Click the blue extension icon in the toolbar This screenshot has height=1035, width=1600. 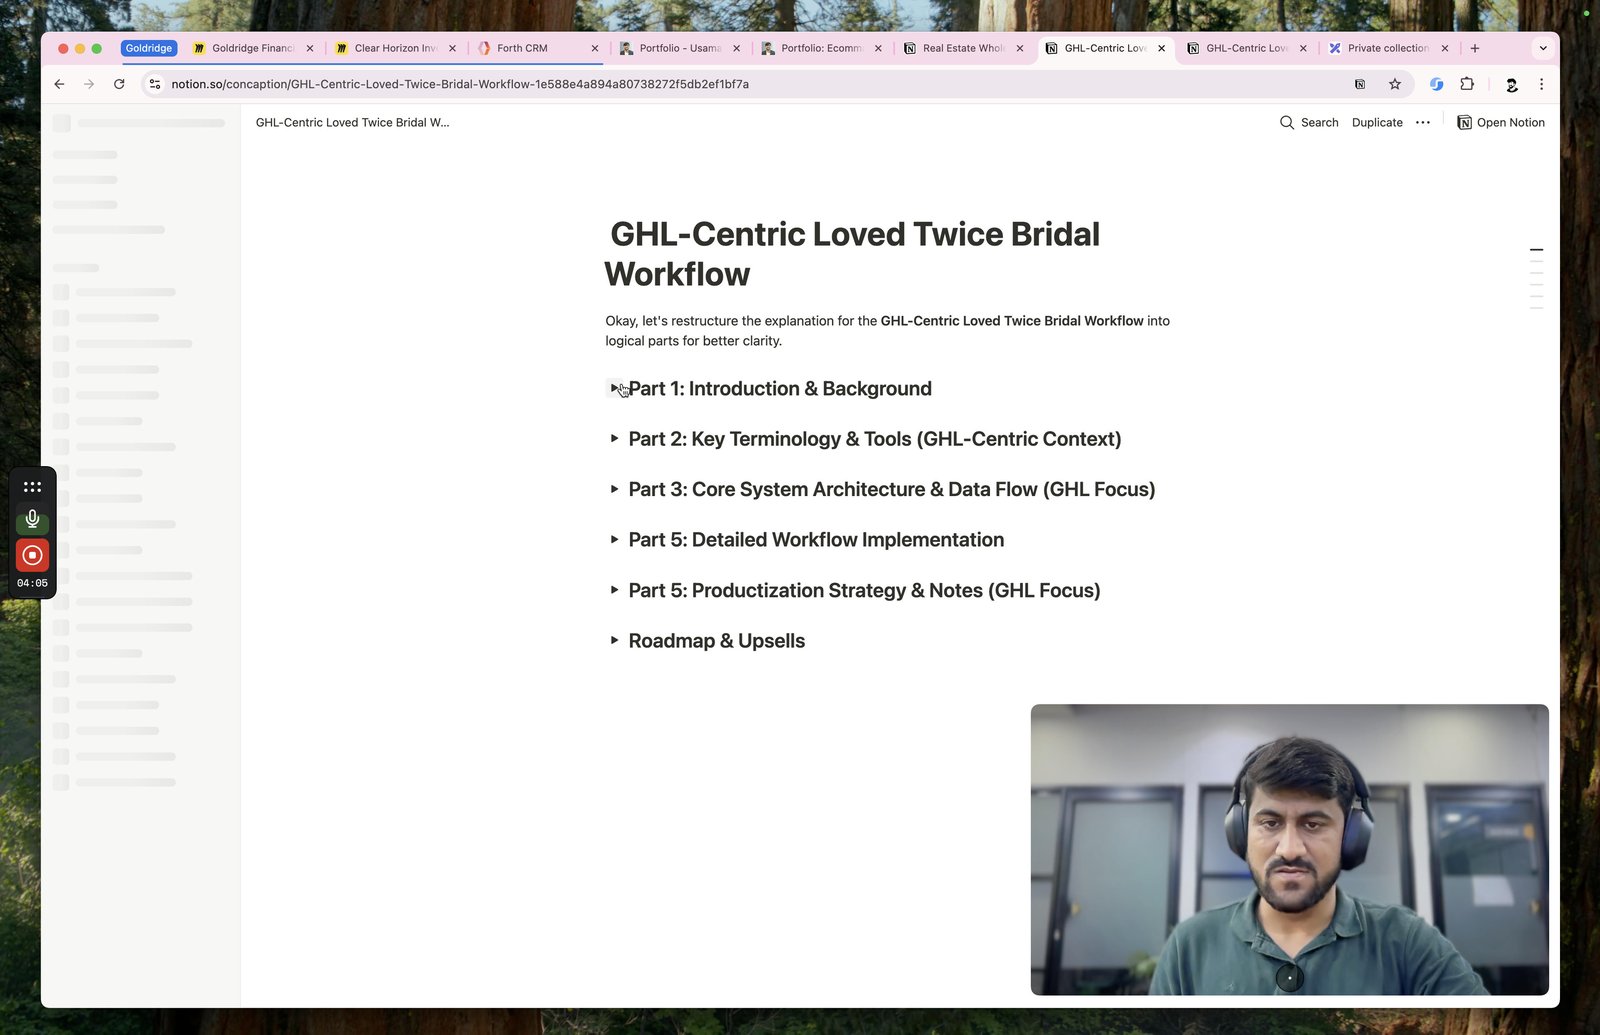pos(1436,84)
